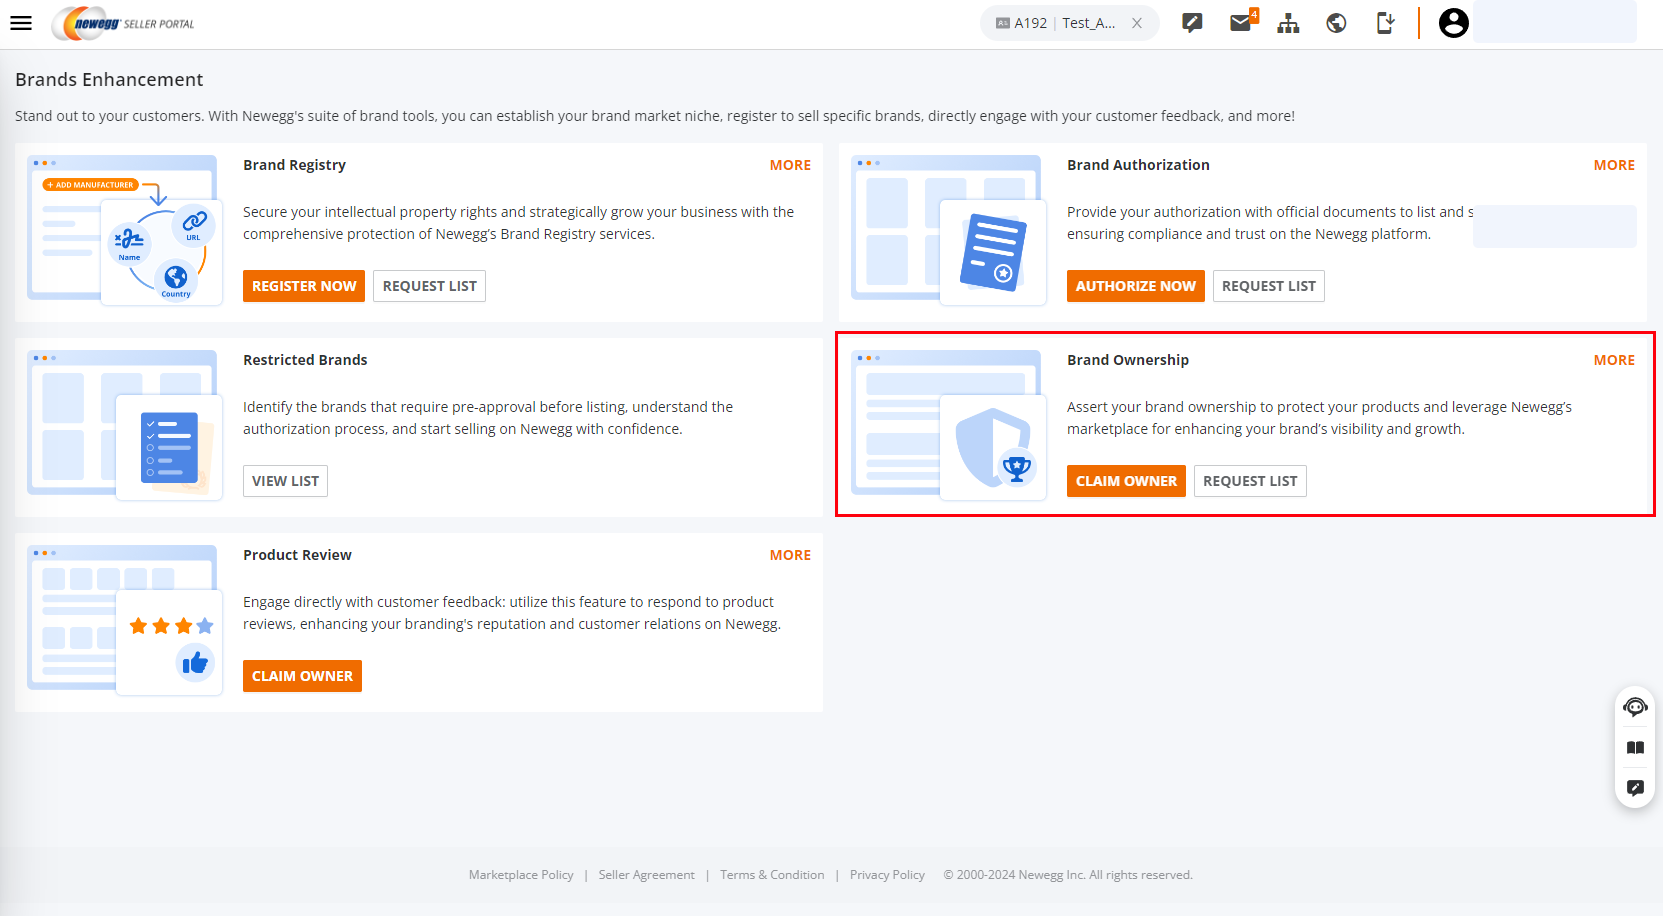Click CLAIM OWNER under Brand Ownership

(1126, 481)
